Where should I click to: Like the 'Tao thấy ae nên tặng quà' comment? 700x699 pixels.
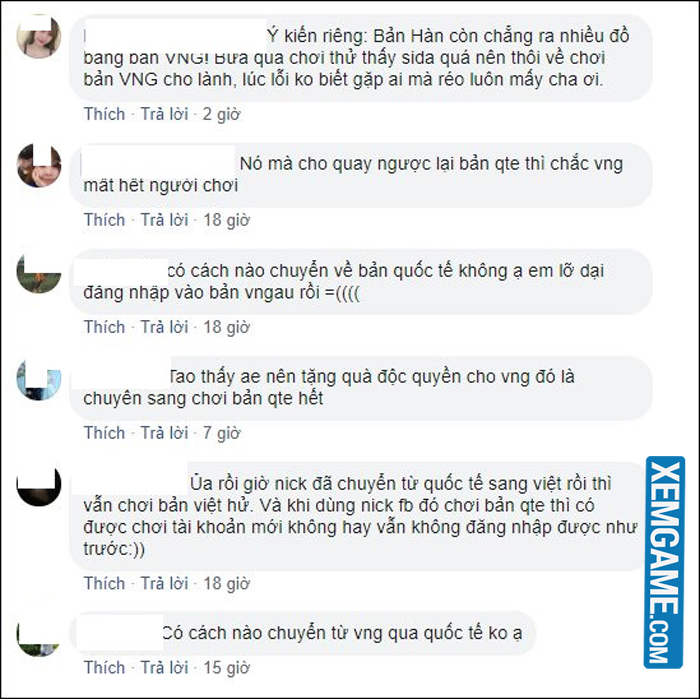click(104, 433)
